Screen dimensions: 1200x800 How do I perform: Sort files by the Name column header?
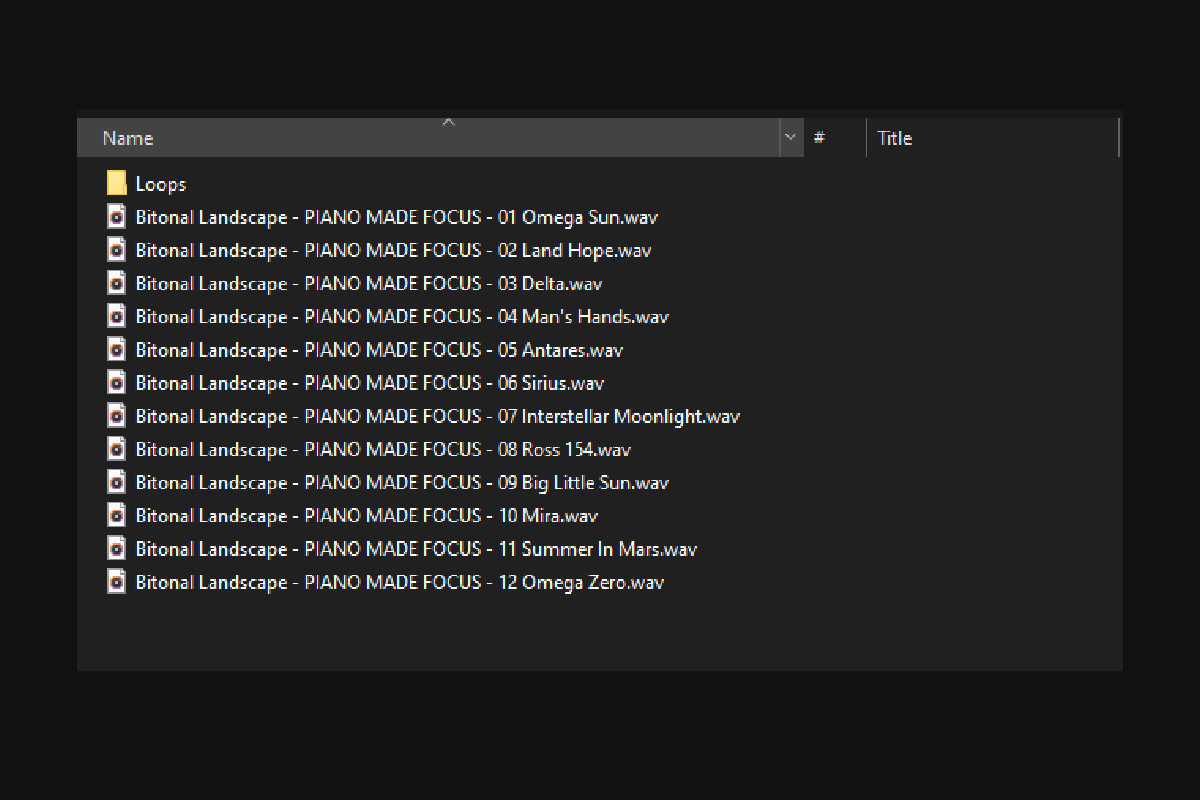pos(128,138)
